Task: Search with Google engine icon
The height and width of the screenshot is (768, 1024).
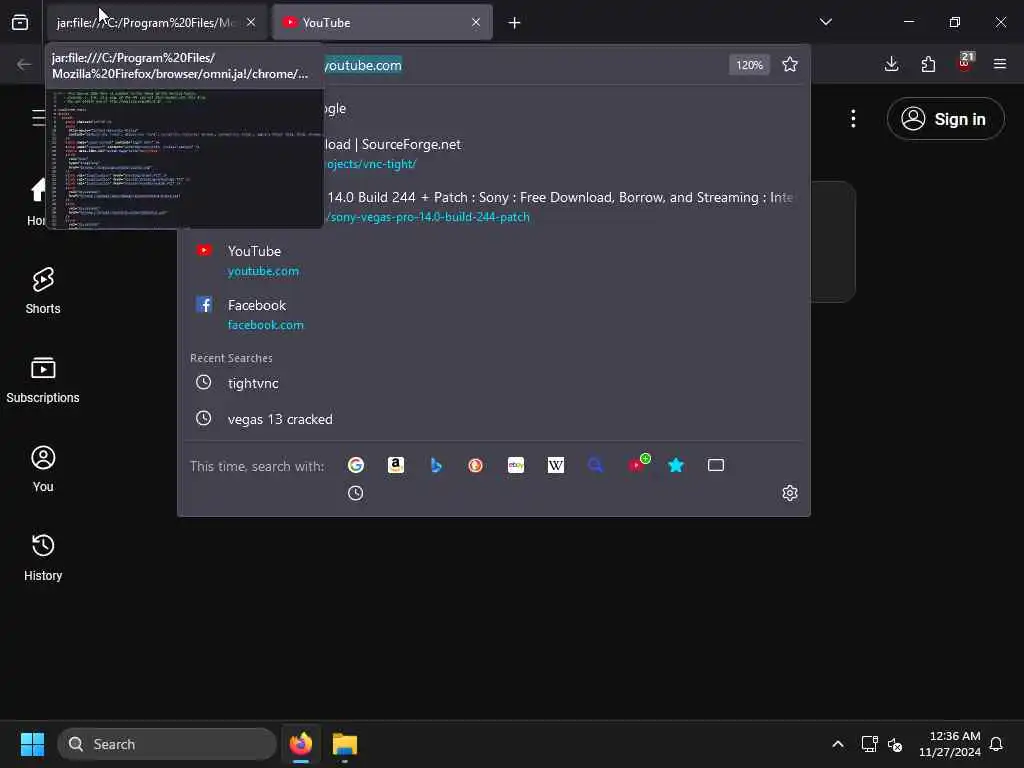Action: (x=356, y=465)
